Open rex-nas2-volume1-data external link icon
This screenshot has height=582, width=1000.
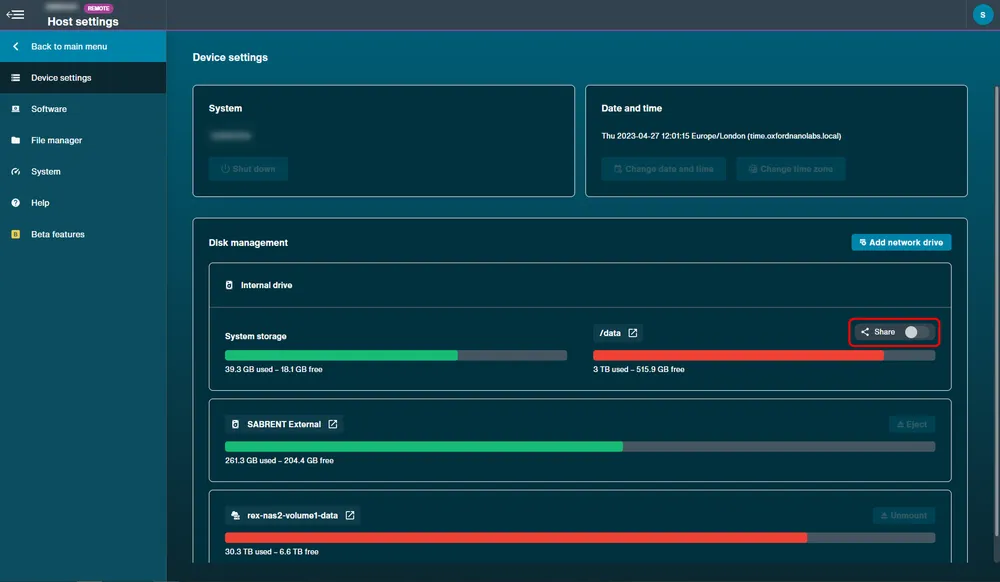349,515
